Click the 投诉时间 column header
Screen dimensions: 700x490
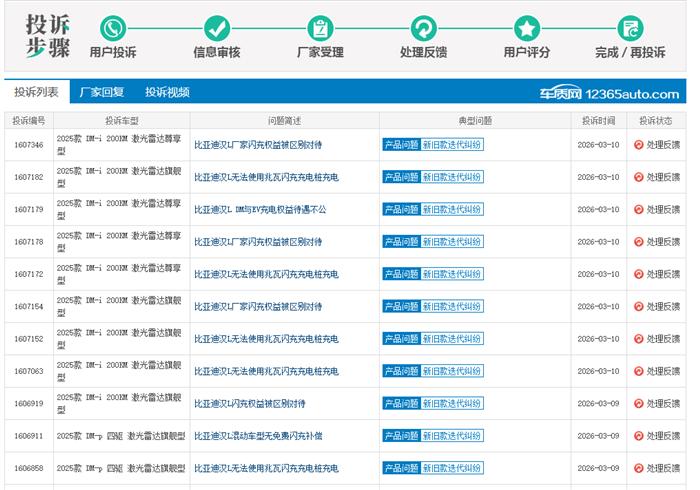(598, 120)
